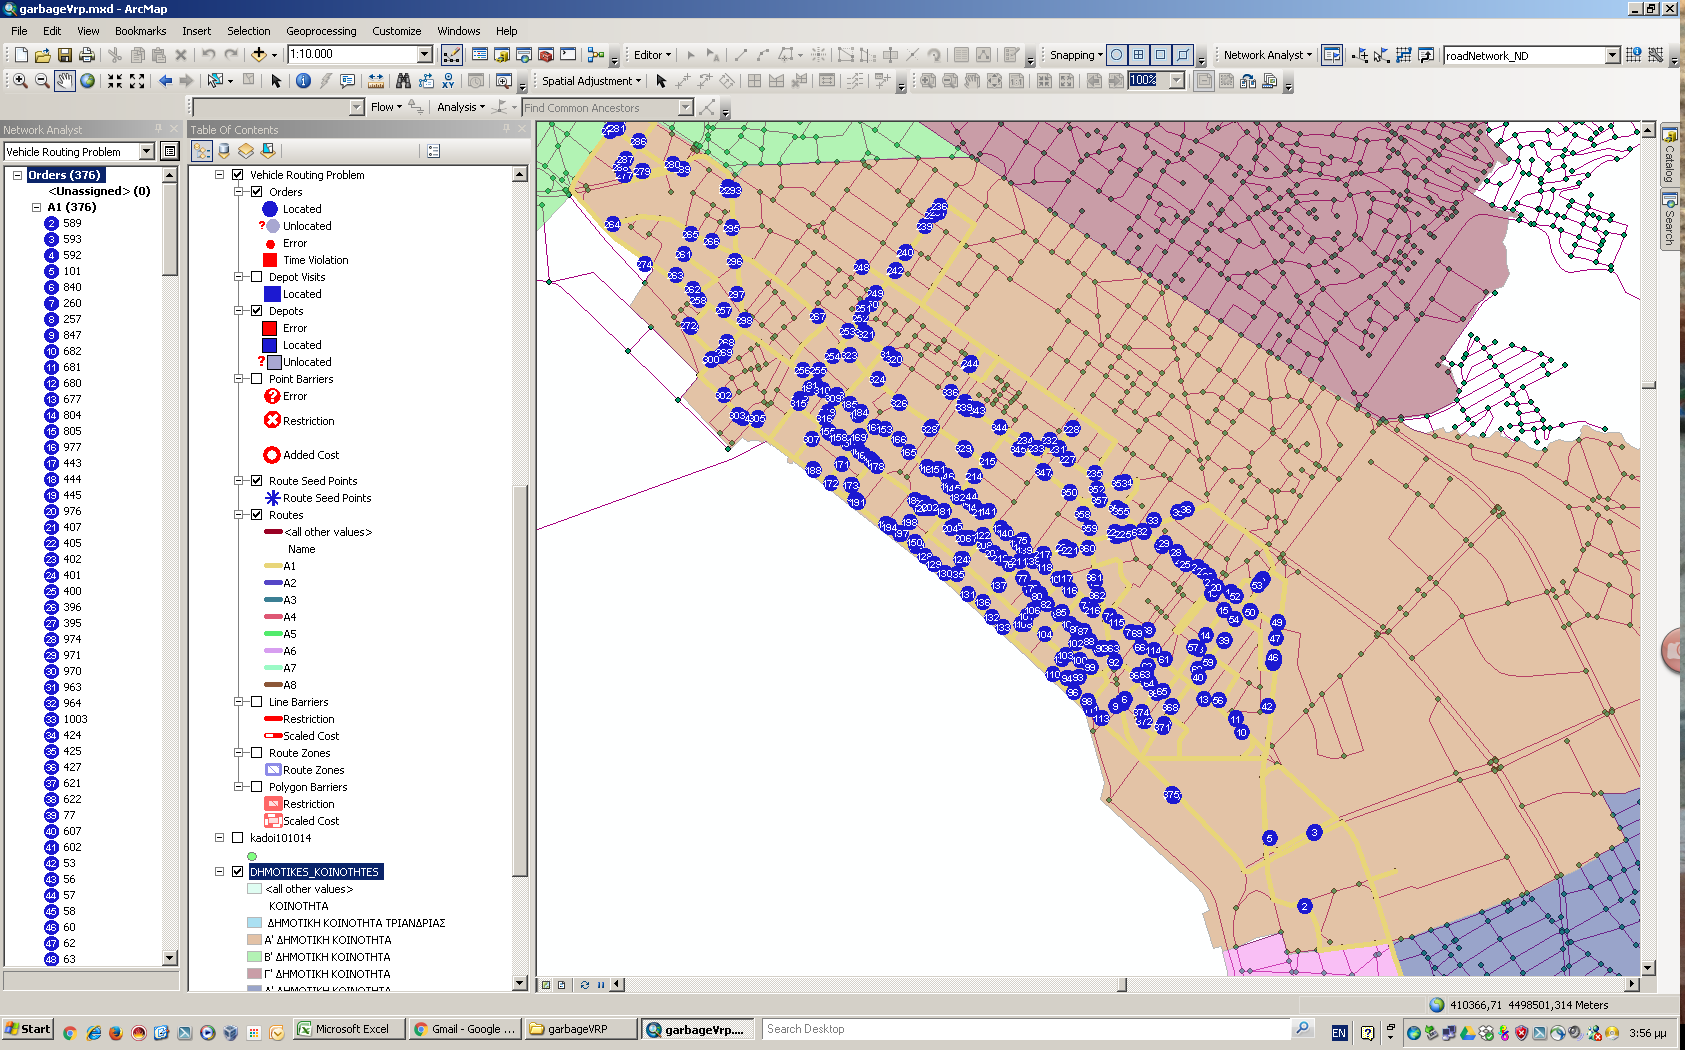Select the Zoom In tool
Viewport: 1685px width, 1050px height.
[x=20, y=81]
